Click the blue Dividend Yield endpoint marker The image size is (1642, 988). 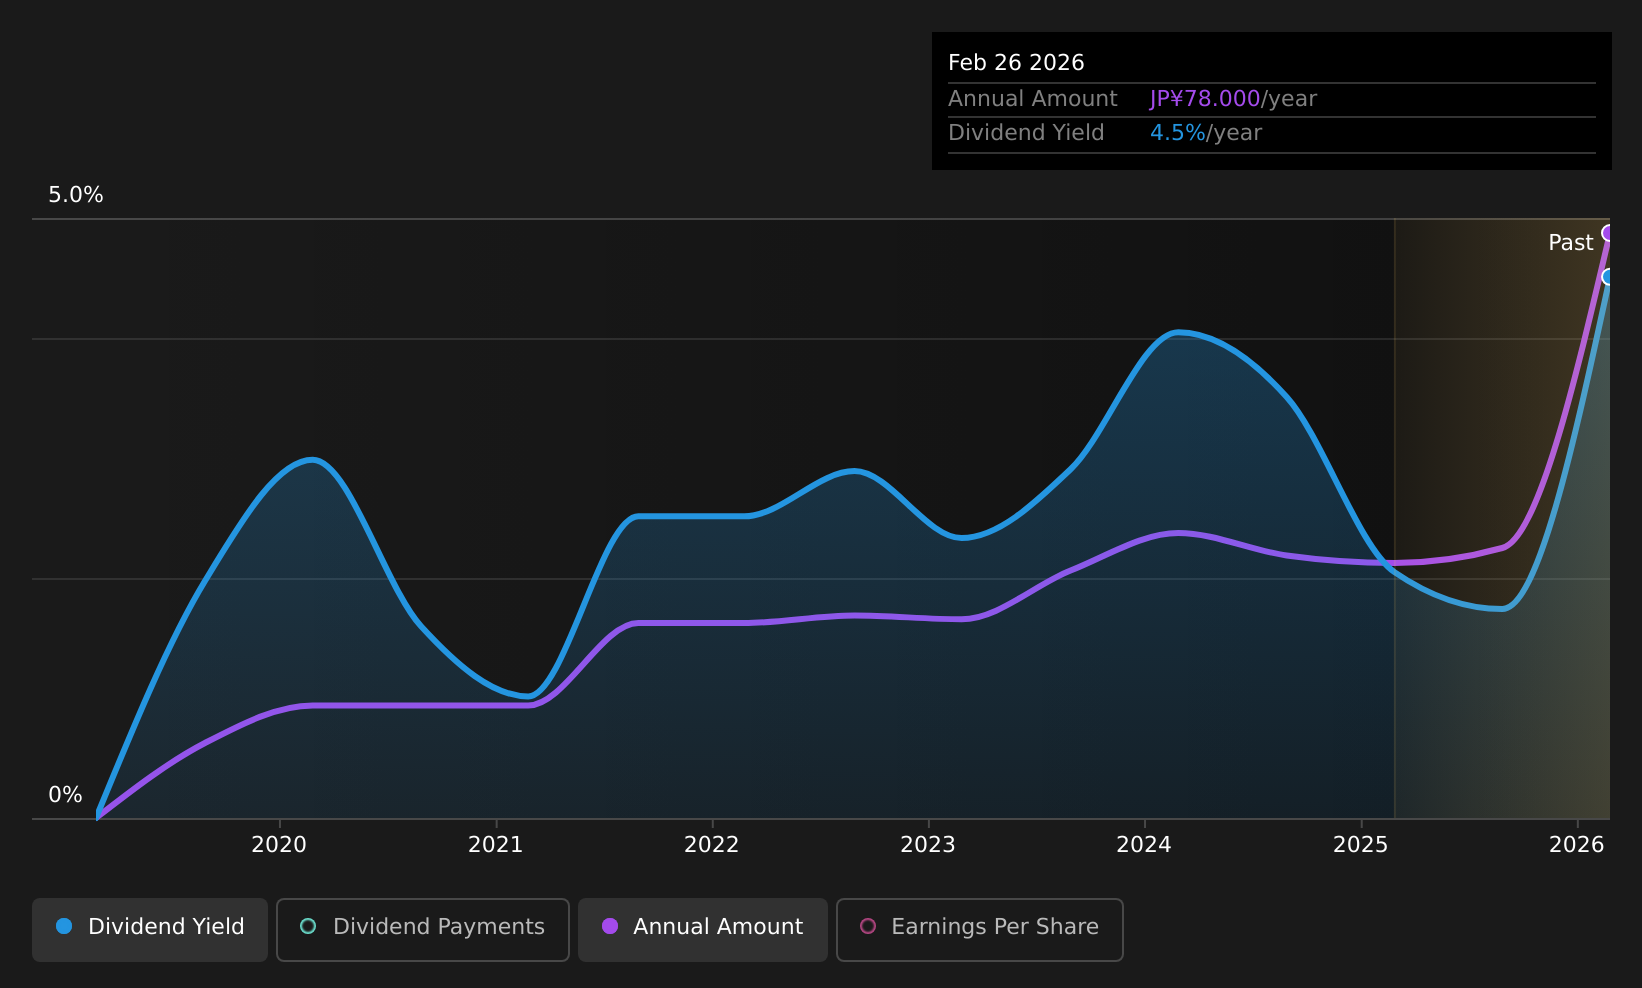point(1608,277)
